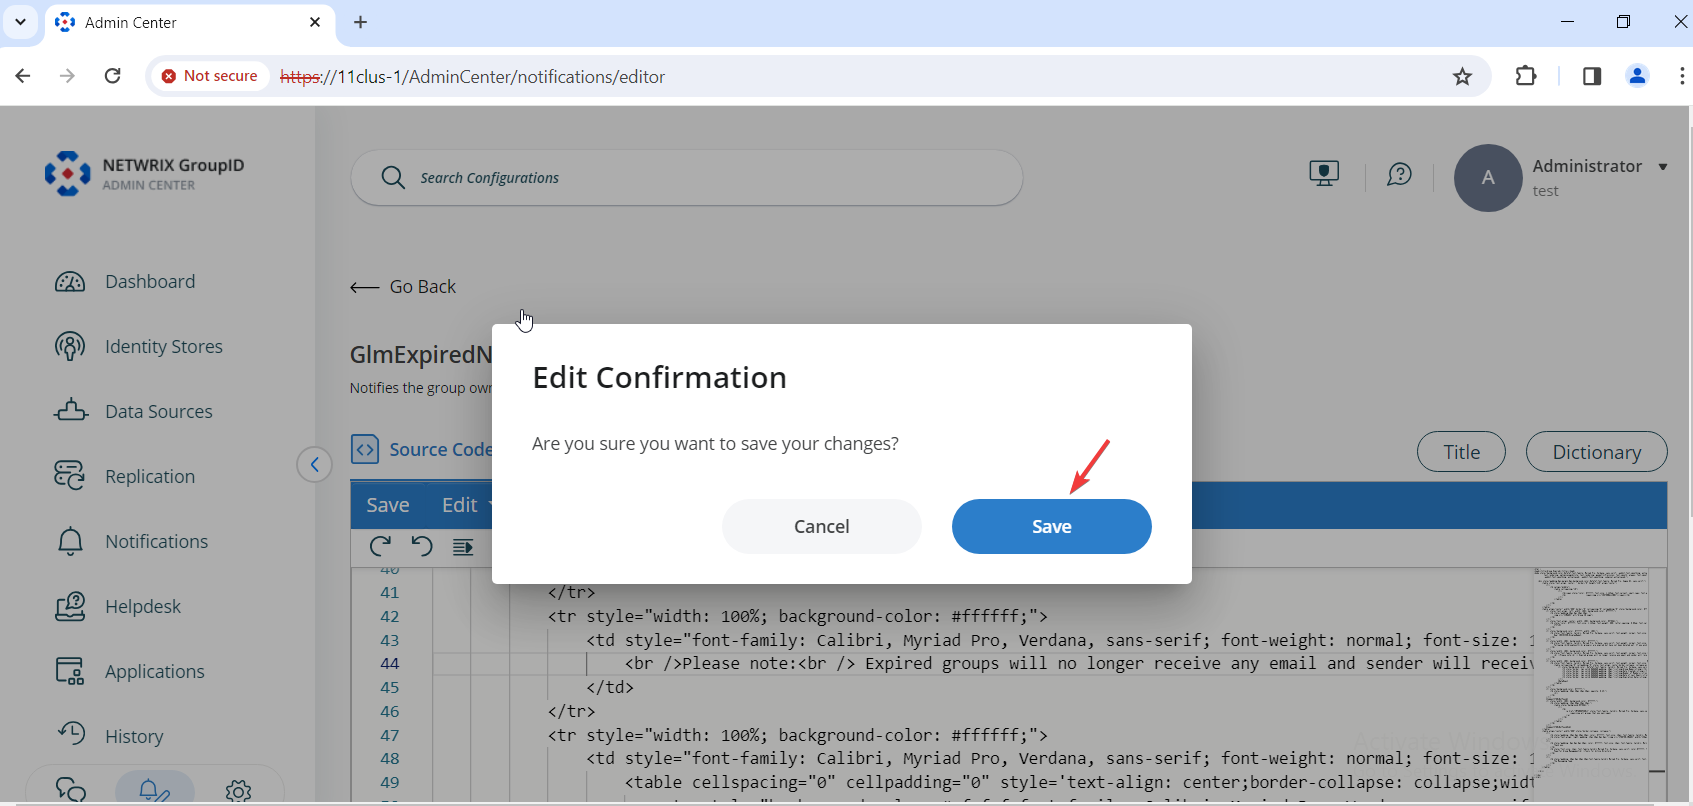Click the NETWRIX GroupID logo
Image resolution: width=1693 pixels, height=806 pixels.
[144, 174]
